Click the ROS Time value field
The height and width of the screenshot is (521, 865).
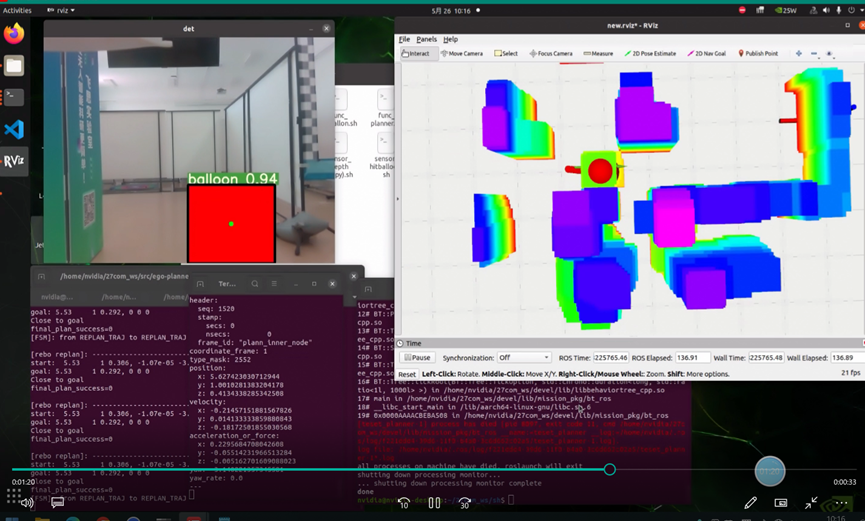(x=610, y=358)
